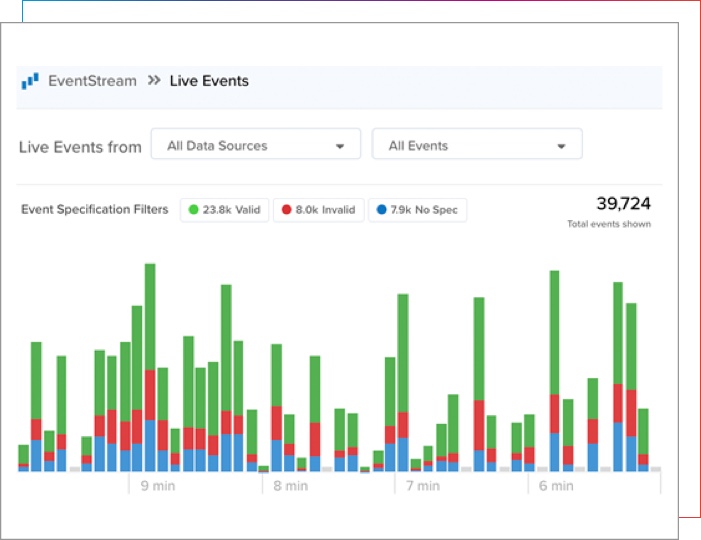Click the double-chevron breadcrumb separator
Viewport: 701px width, 540px height.
154,81
